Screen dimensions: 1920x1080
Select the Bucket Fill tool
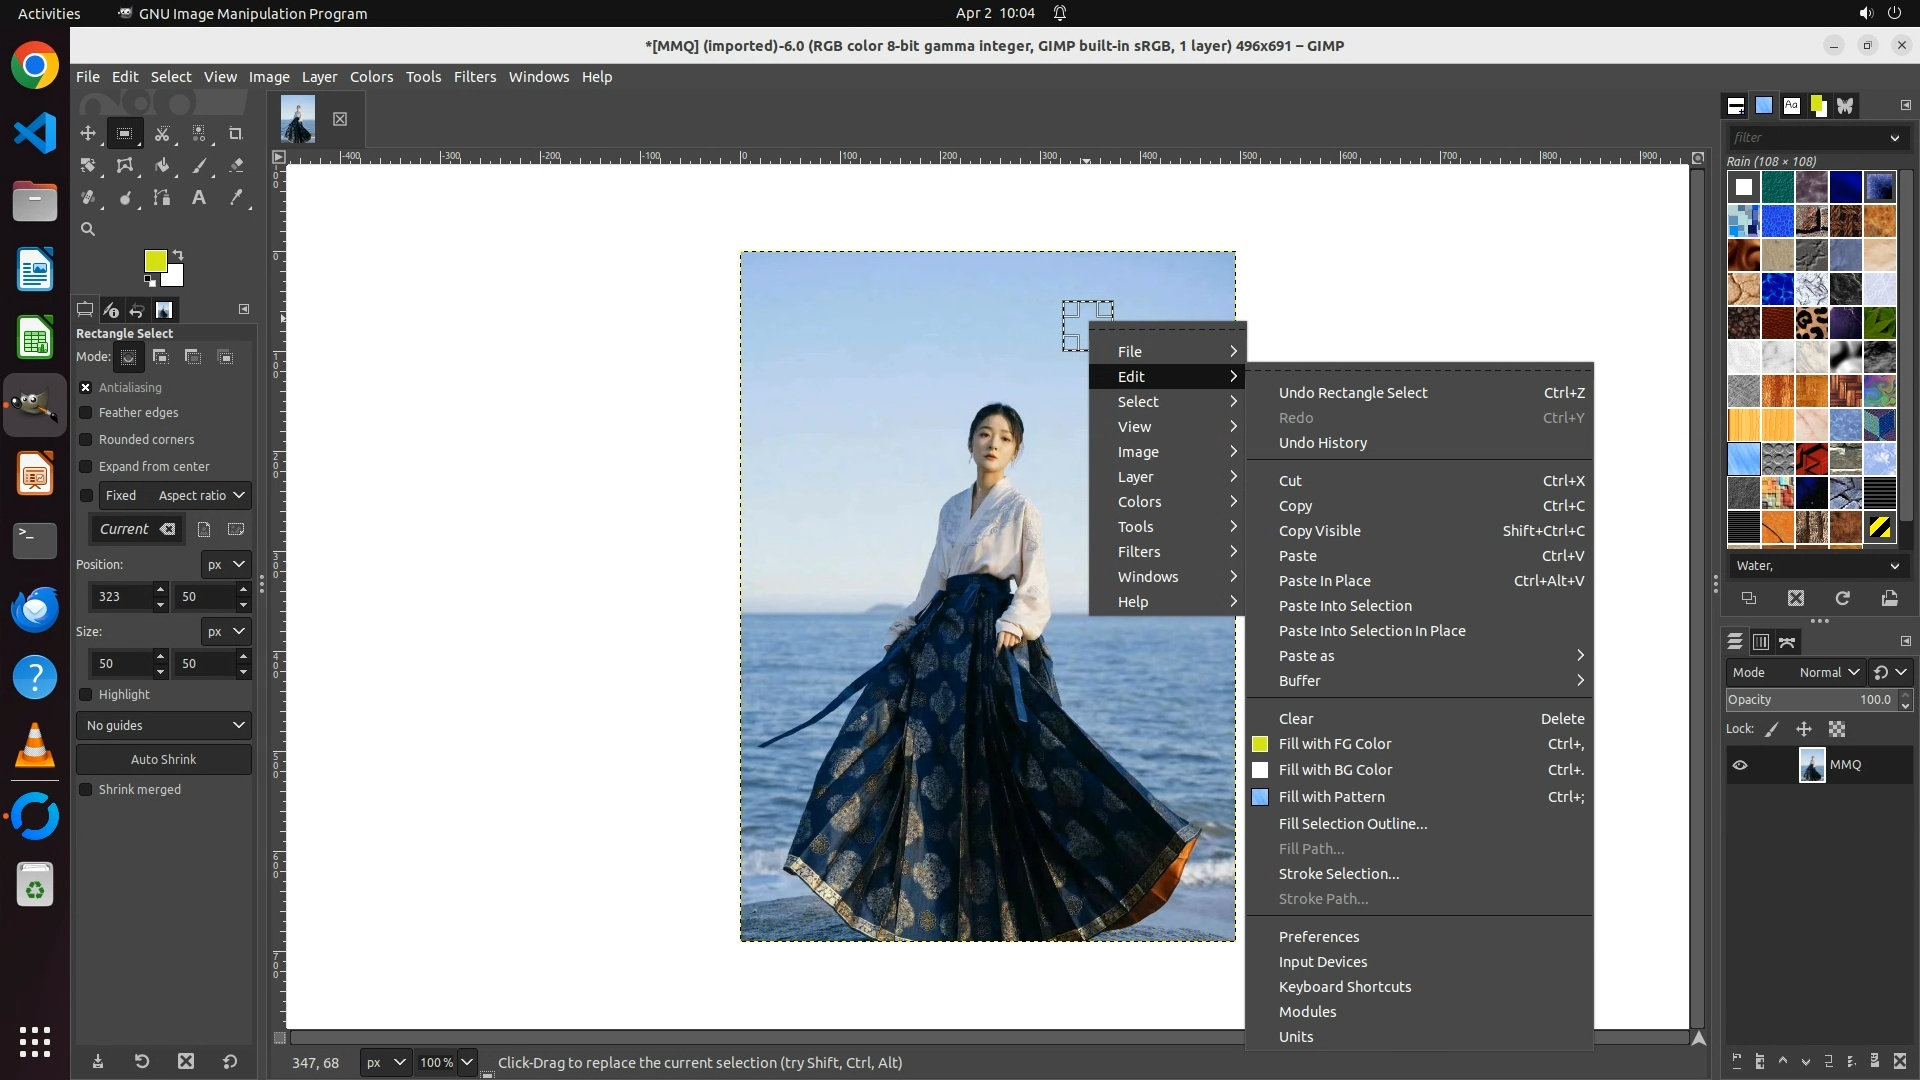coord(162,166)
